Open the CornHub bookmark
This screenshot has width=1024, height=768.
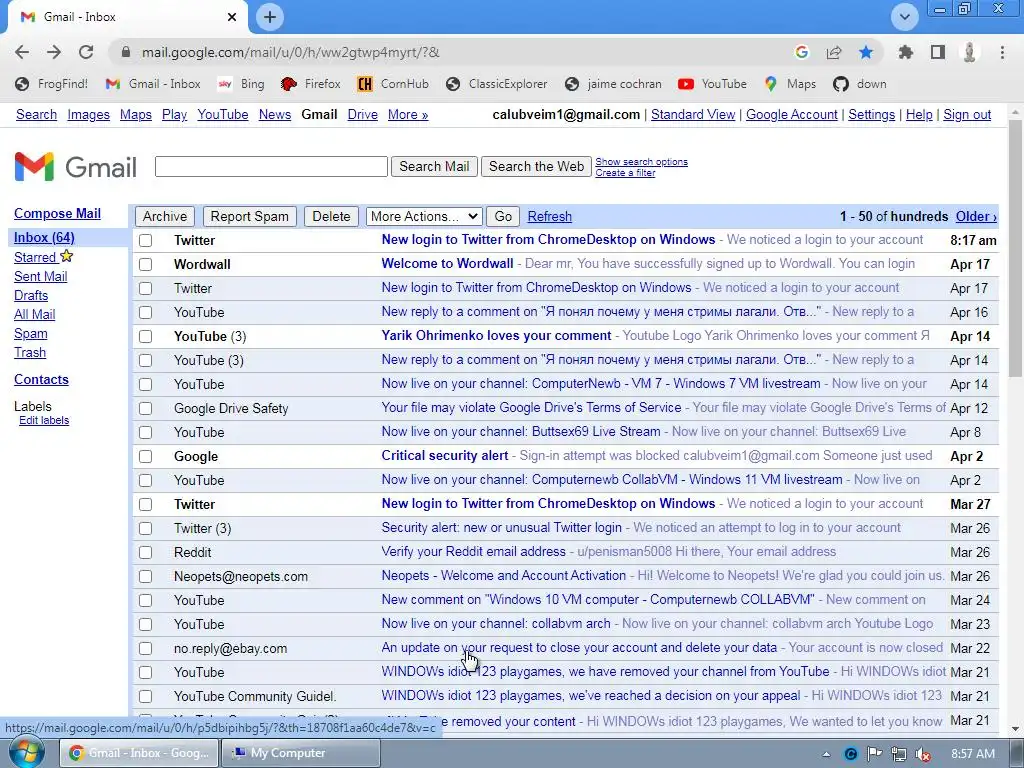(393, 84)
